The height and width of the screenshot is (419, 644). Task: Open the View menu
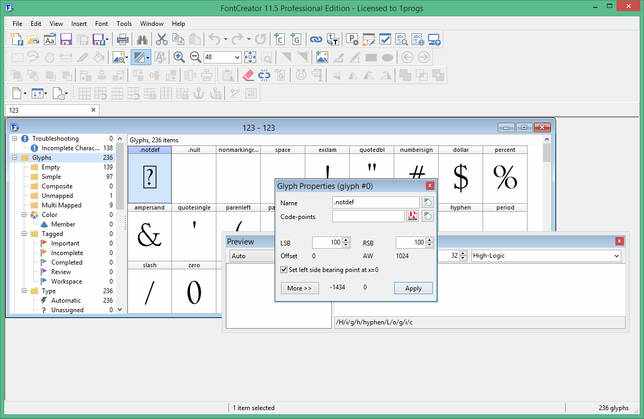[x=56, y=24]
